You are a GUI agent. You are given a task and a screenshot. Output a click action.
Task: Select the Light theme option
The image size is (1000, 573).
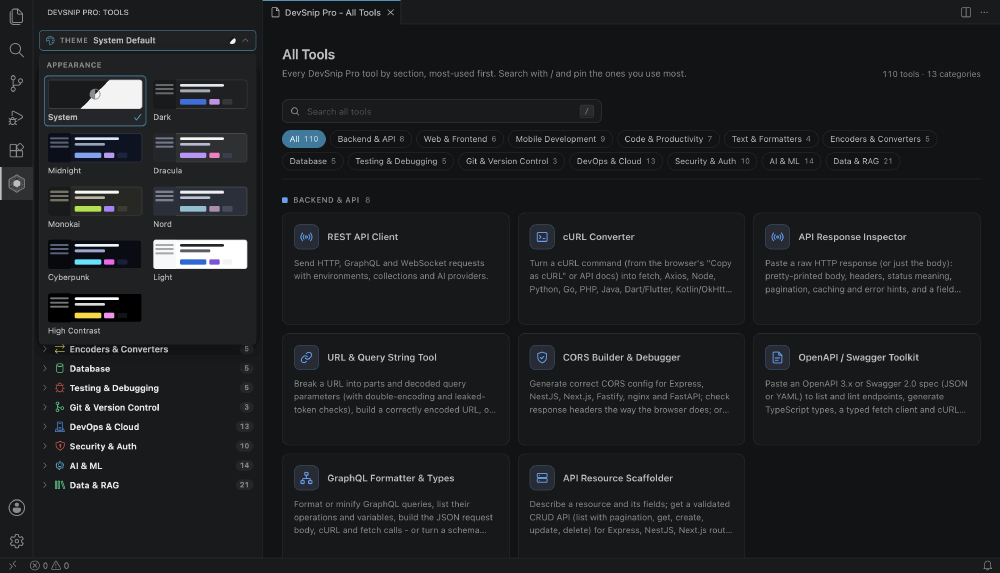200,260
